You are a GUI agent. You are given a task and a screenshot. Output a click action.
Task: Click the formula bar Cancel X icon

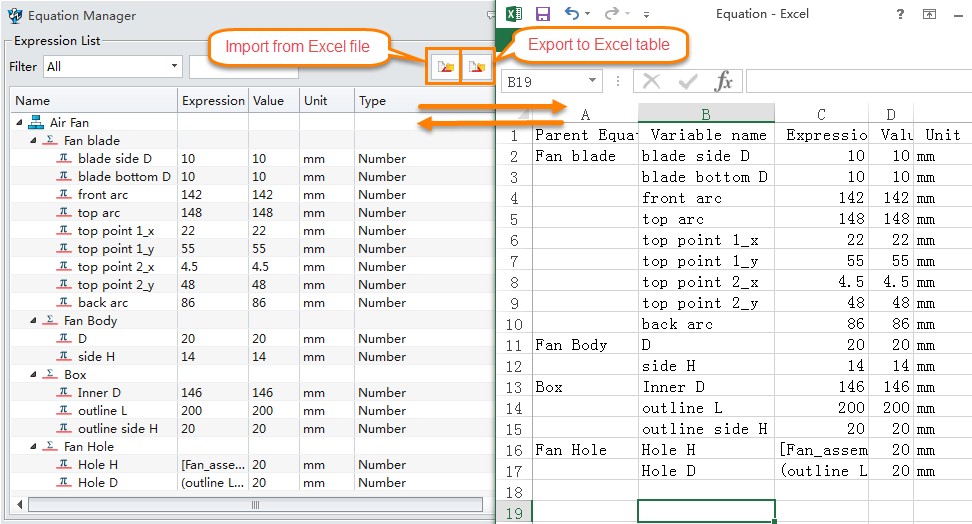point(652,81)
